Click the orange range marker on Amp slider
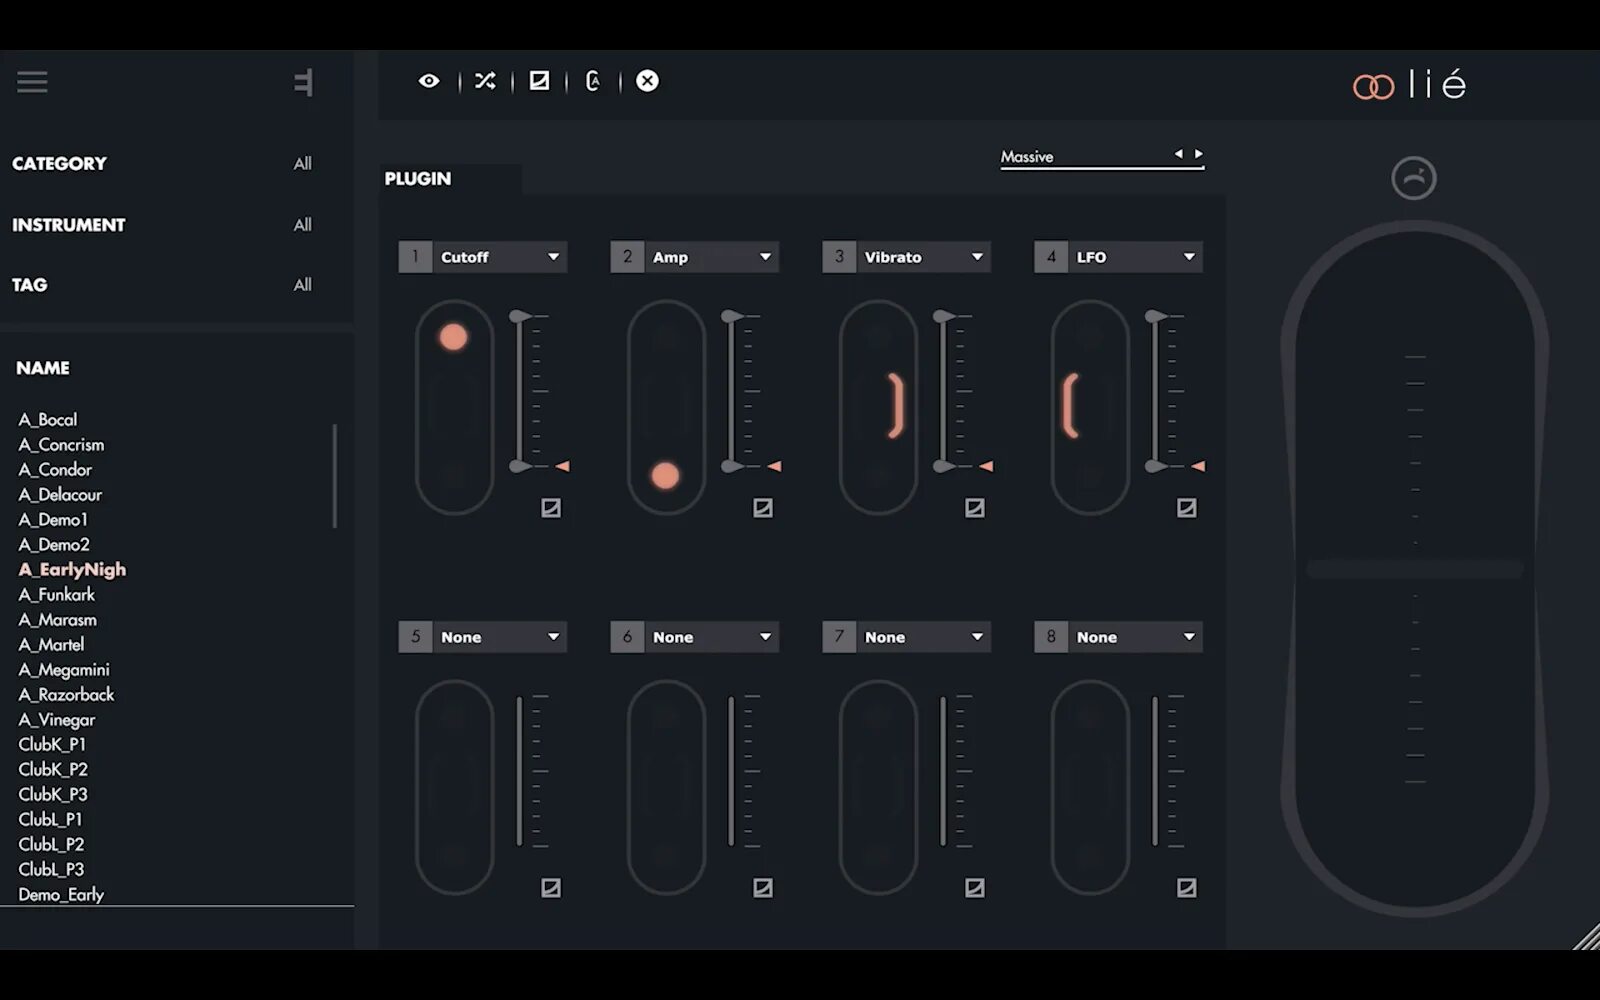The height and width of the screenshot is (1000, 1600). 775,467
